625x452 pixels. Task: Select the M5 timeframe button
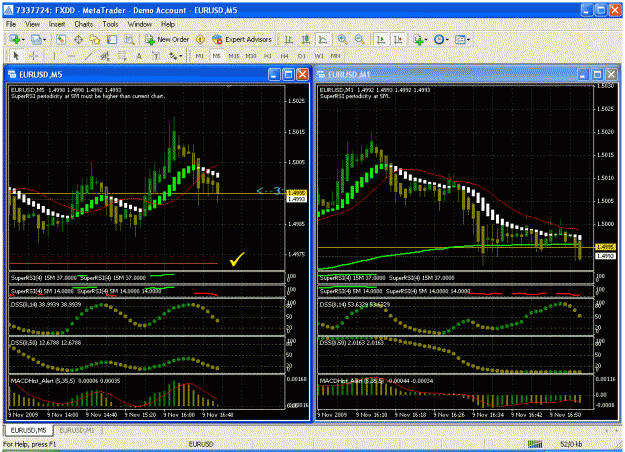[217, 56]
